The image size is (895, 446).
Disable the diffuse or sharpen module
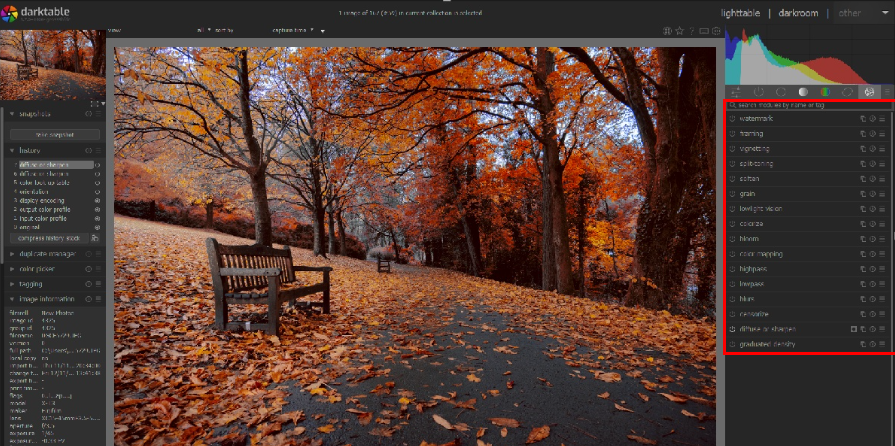tap(732, 329)
